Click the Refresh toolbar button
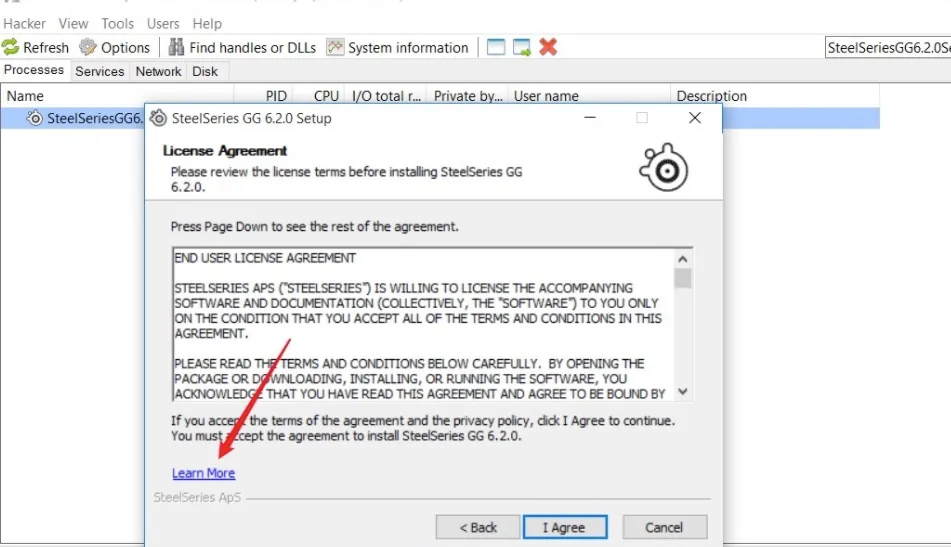The image size is (951, 547). tap(35, 47)
